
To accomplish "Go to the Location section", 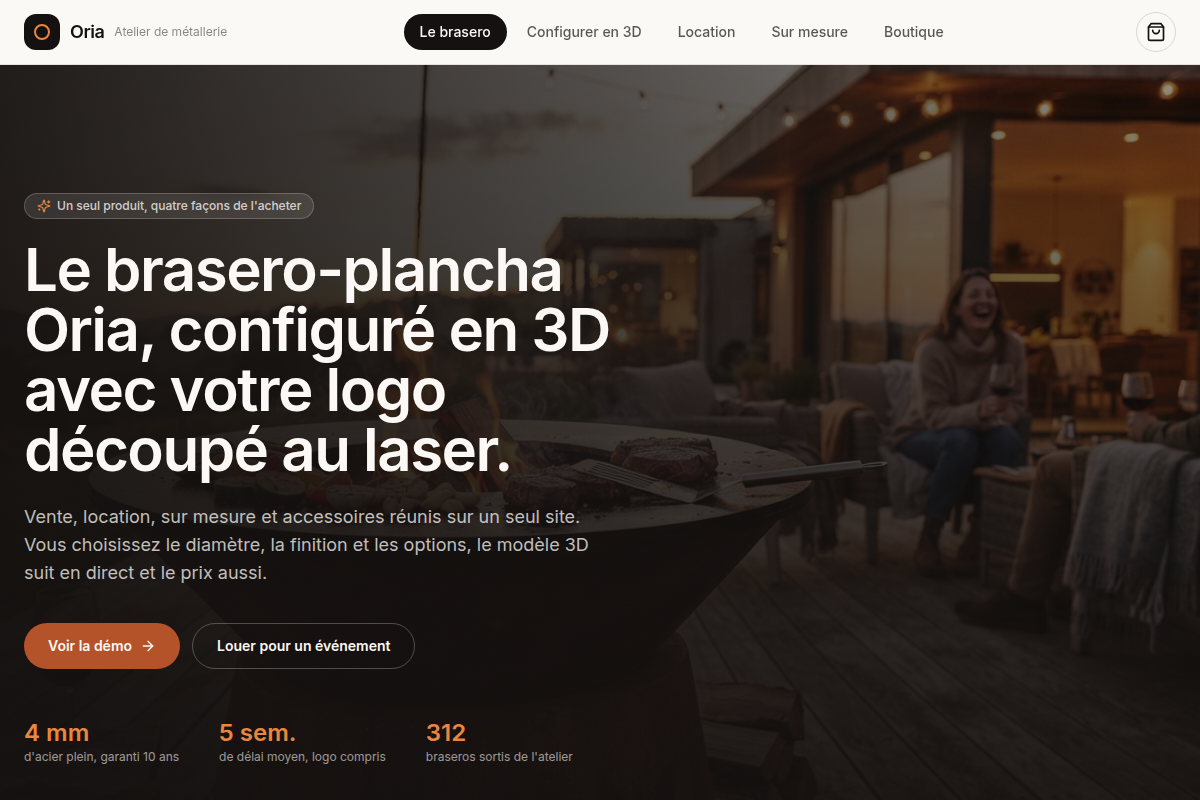I will [x=706, y=32].
